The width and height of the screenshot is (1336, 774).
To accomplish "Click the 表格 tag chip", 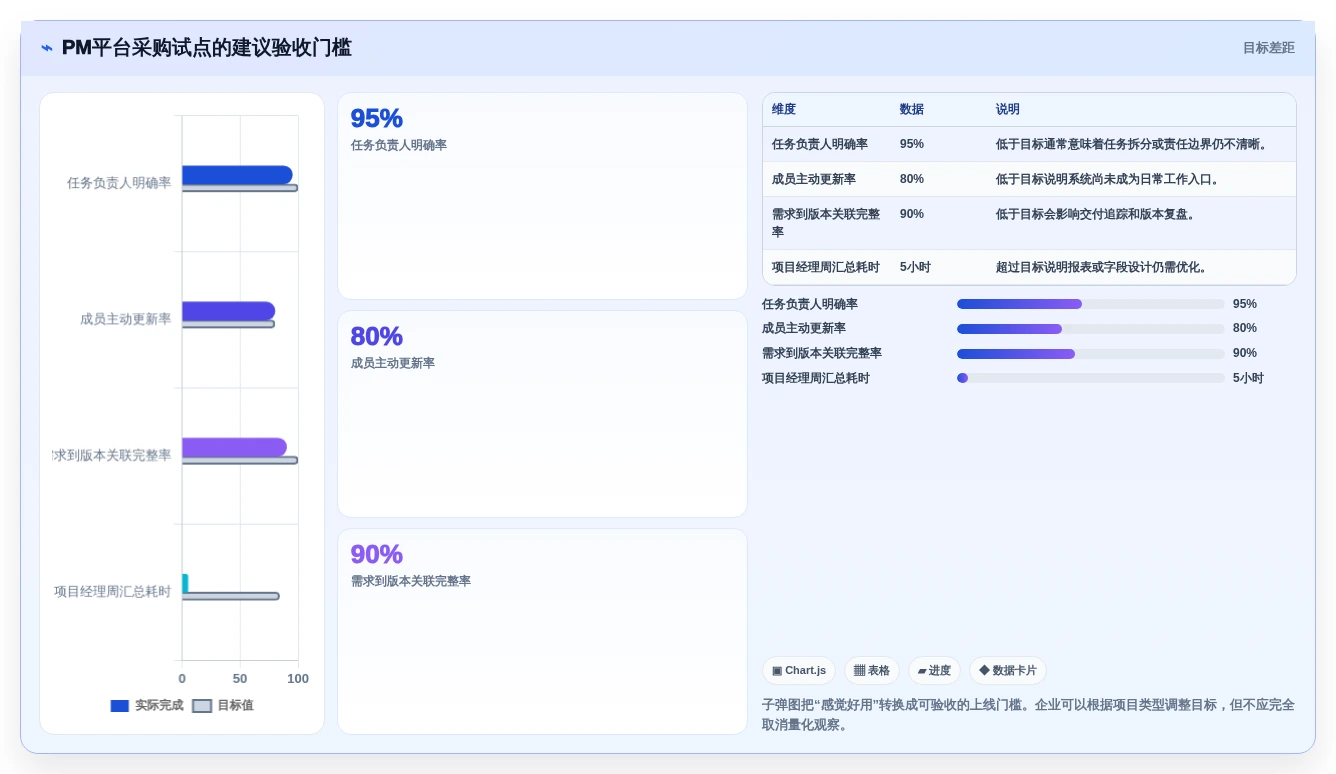I will [872, 671].
